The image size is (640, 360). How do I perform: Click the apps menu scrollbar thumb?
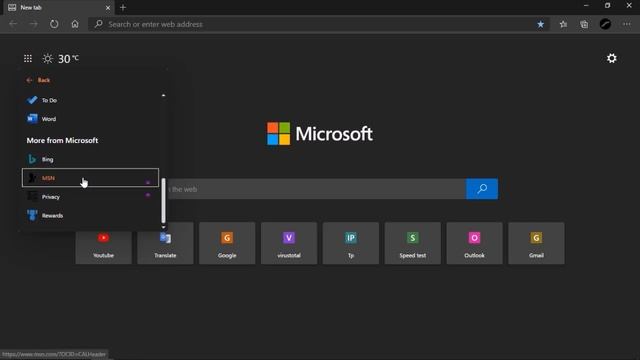point(164,200)
